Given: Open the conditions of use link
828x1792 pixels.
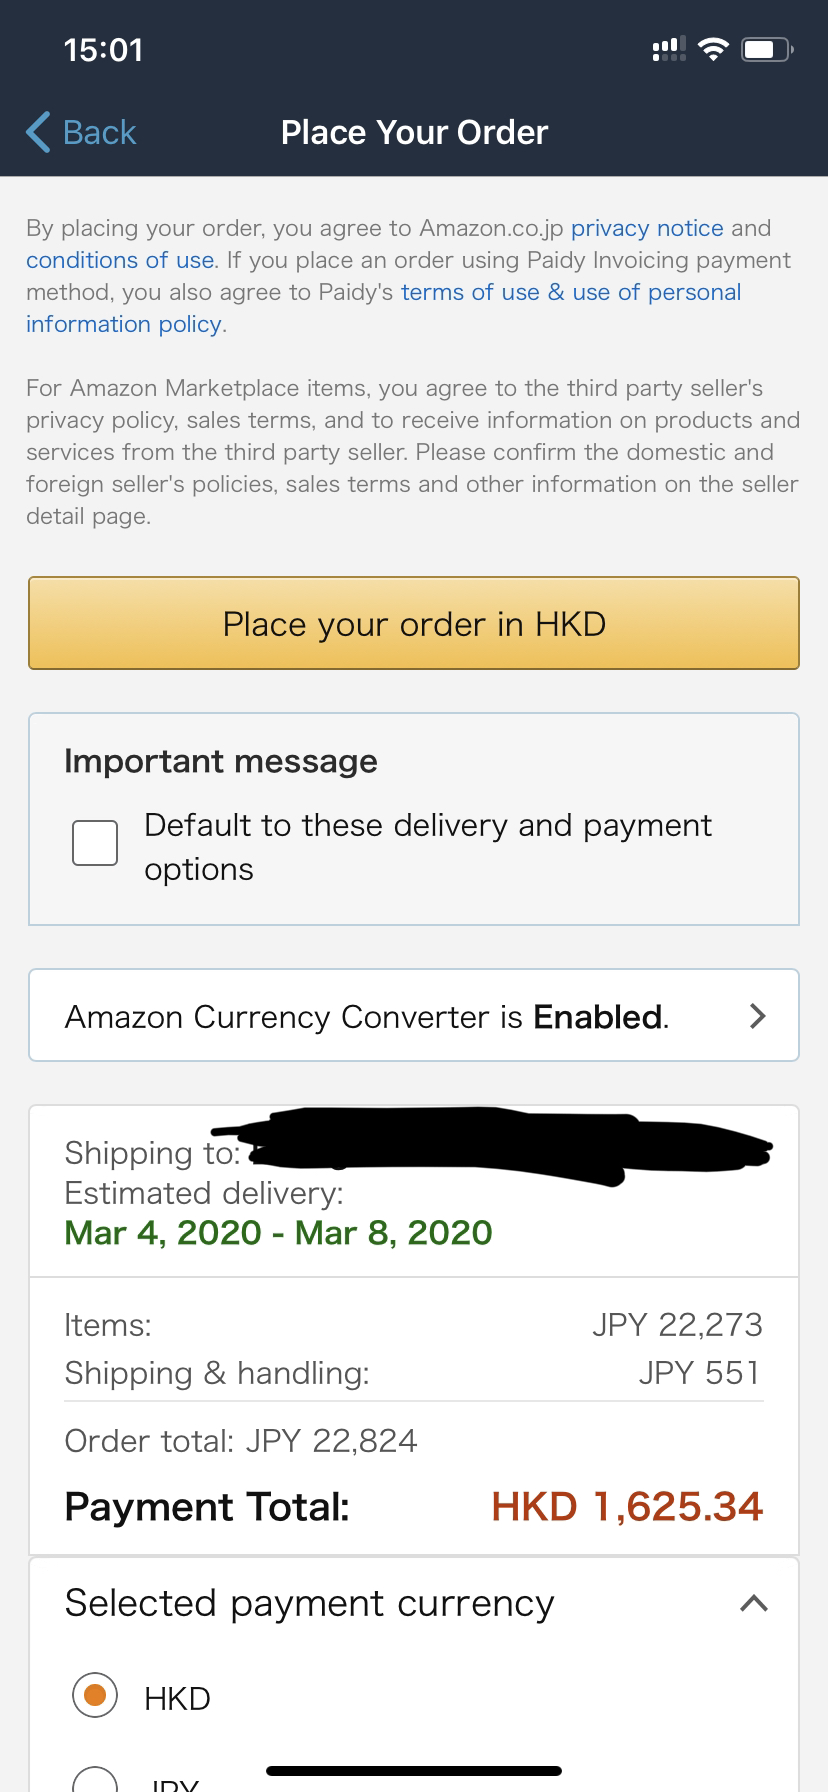Looking at the screenshot, I should (x=120, y=260).
